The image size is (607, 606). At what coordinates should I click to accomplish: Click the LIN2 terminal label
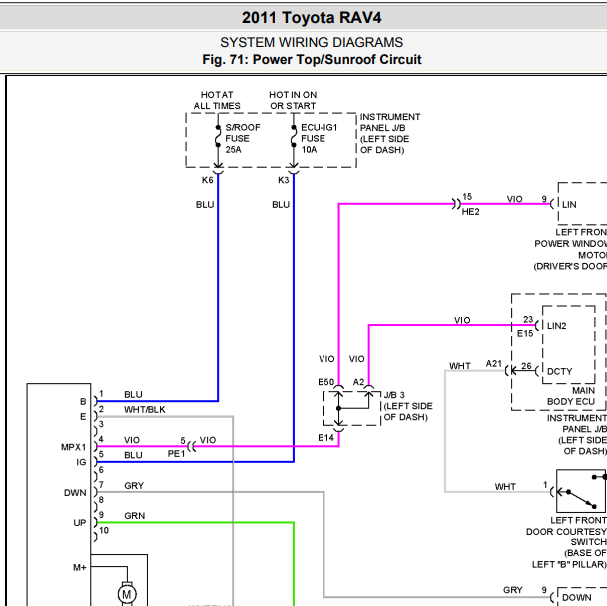tap(557, 326)
